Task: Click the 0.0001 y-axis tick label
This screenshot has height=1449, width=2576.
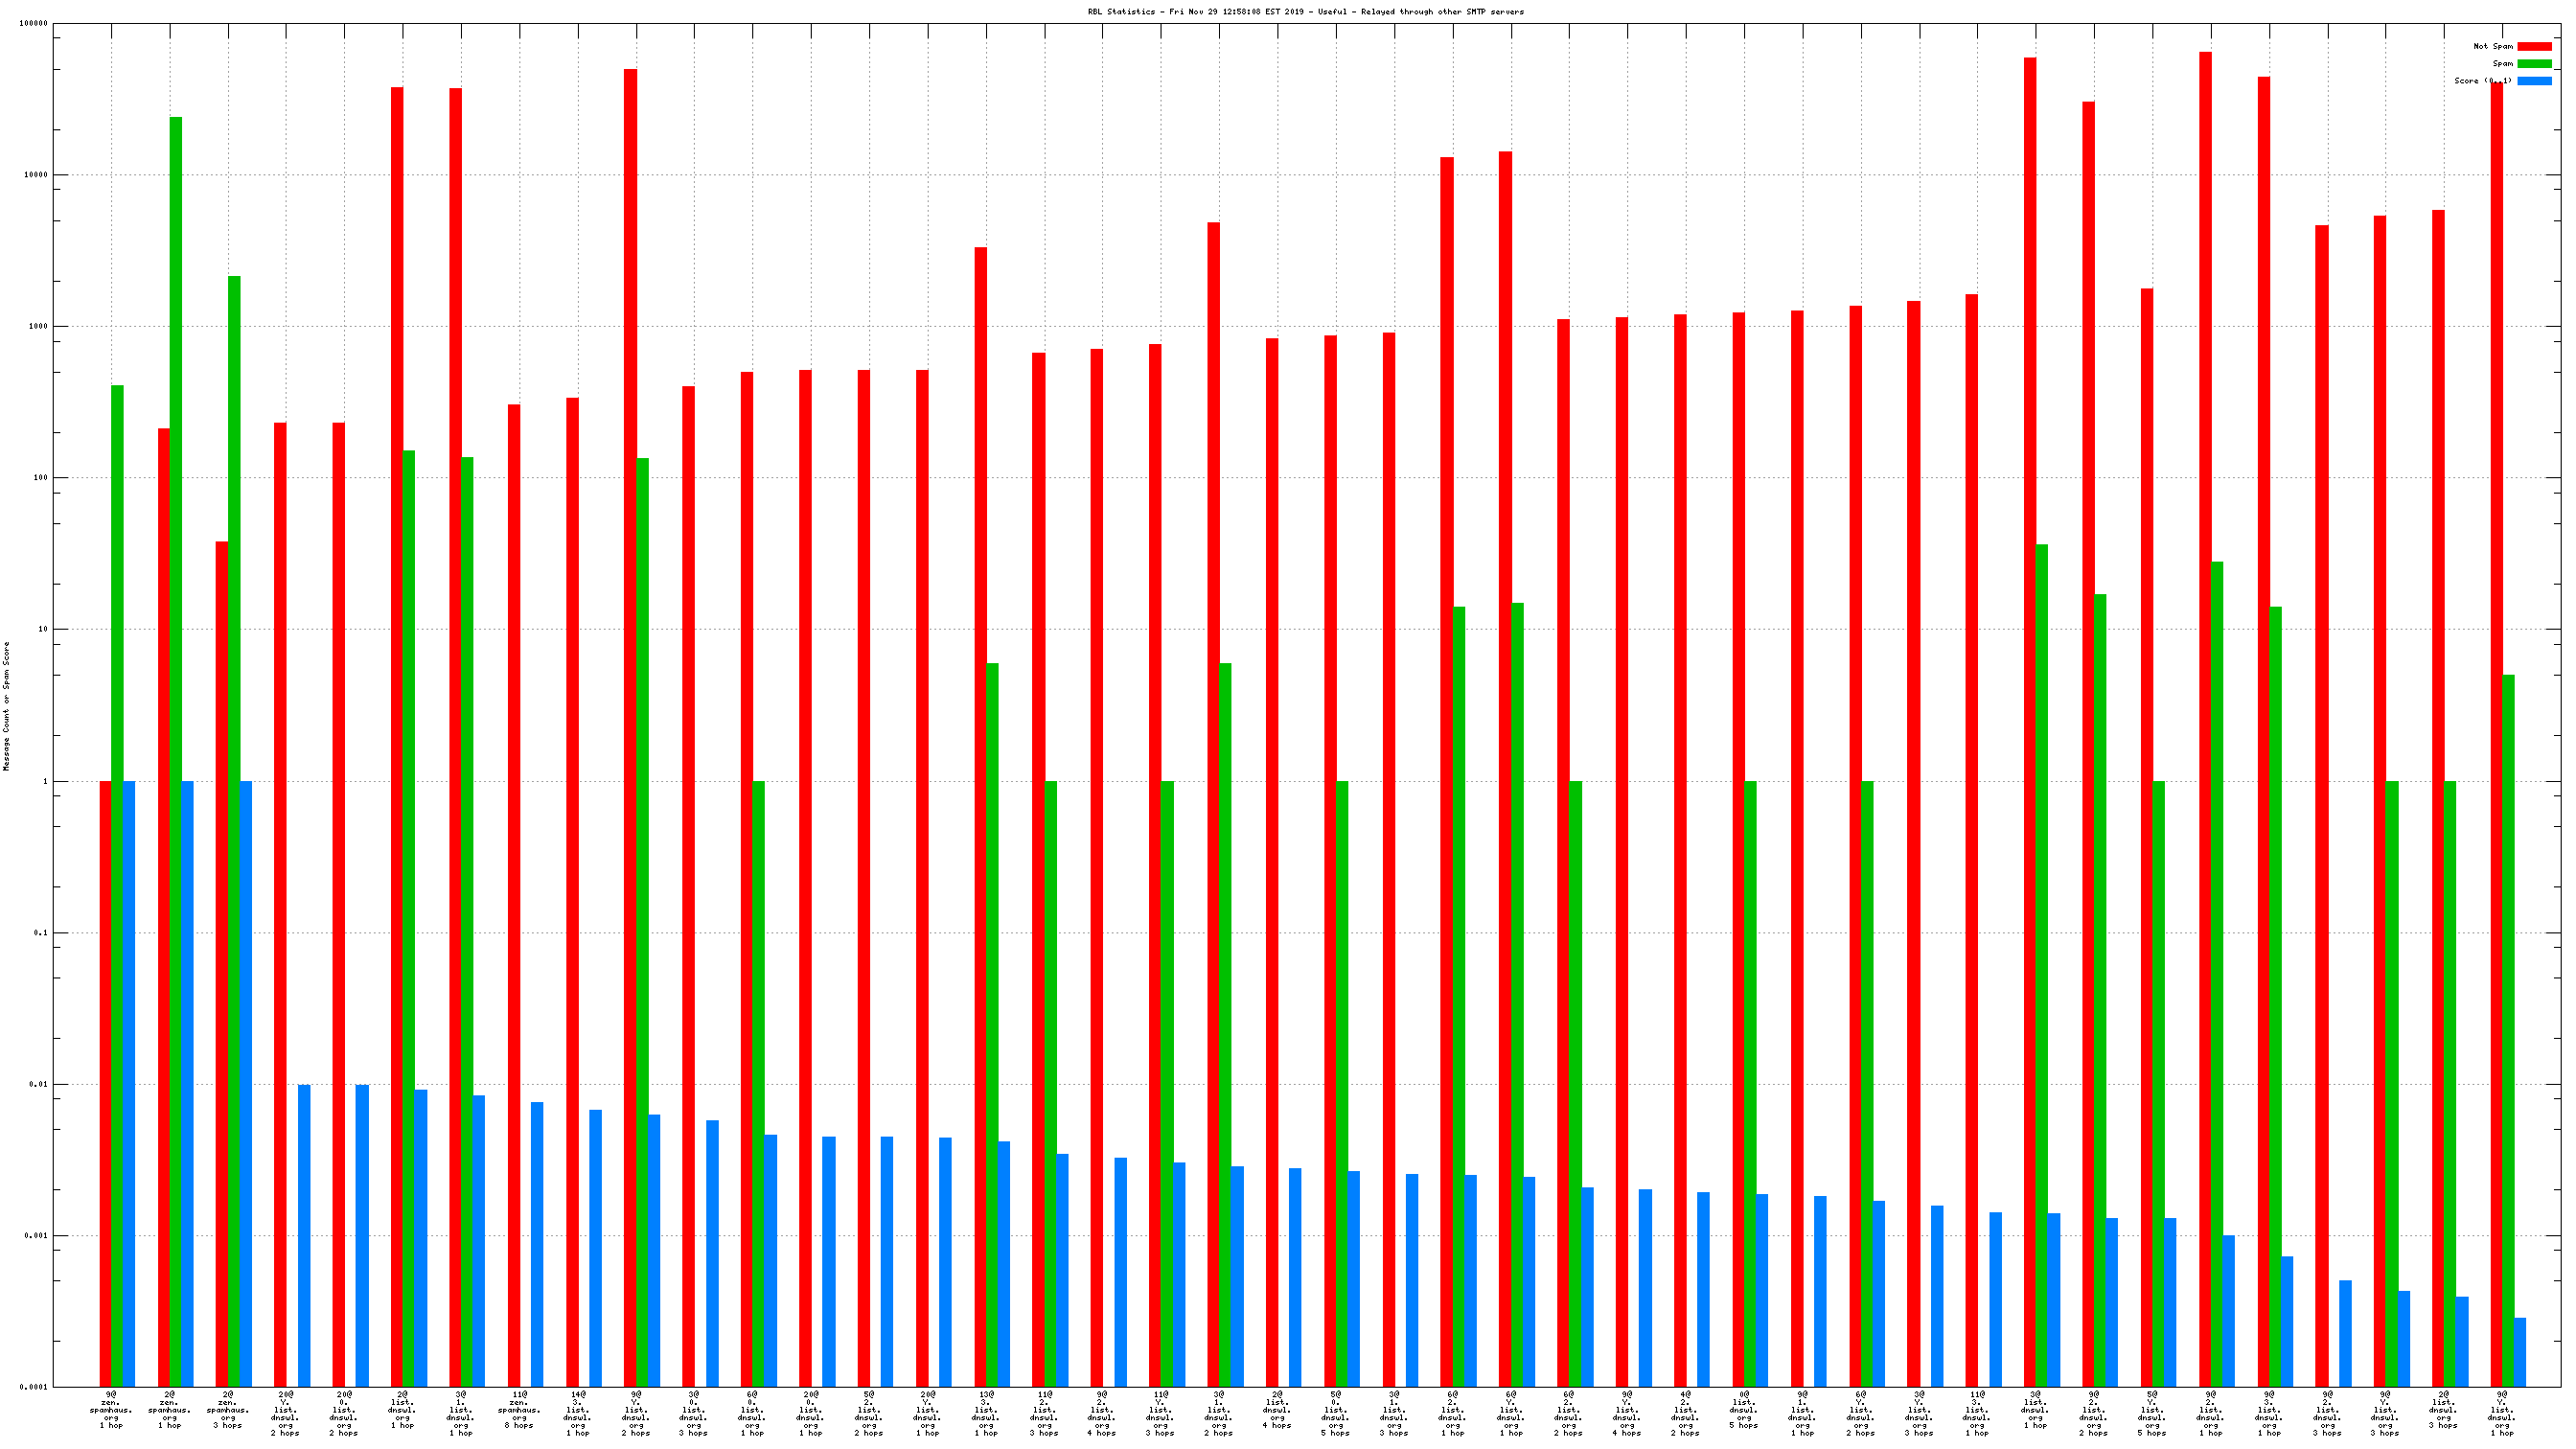Action: click(x=33, y=1387)
